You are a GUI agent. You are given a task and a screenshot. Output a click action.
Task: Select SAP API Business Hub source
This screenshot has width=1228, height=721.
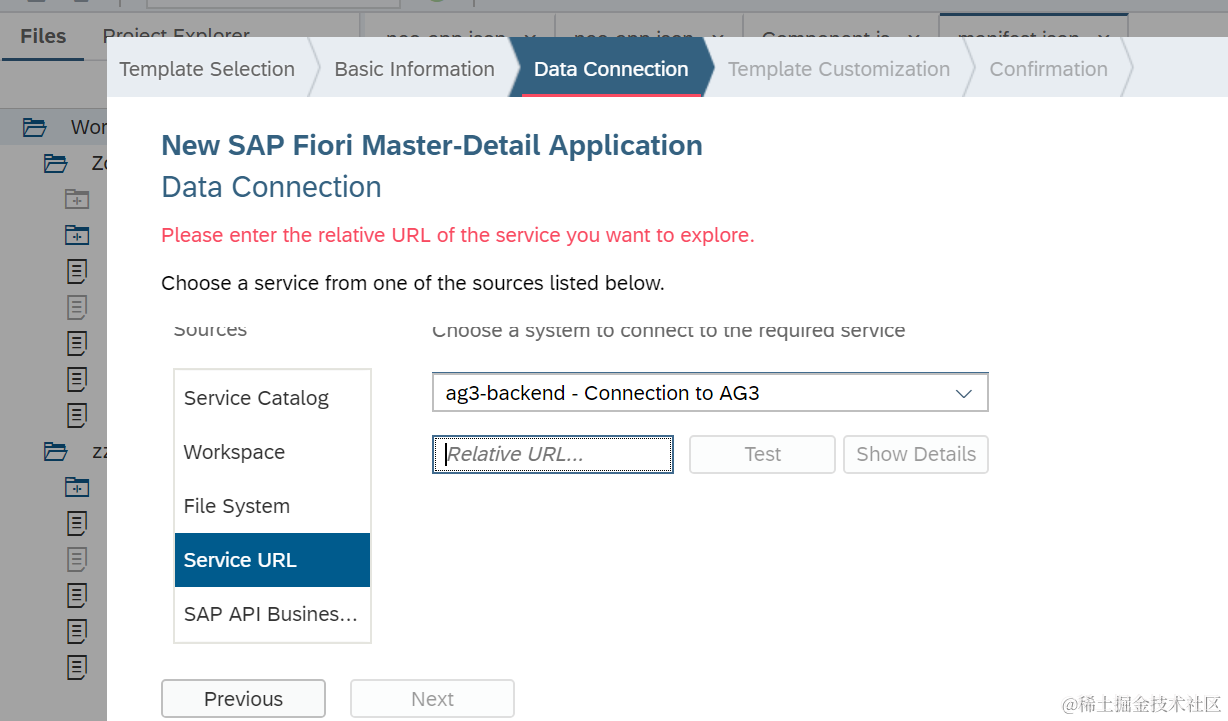pyautogui.click(x=270, y=614)
